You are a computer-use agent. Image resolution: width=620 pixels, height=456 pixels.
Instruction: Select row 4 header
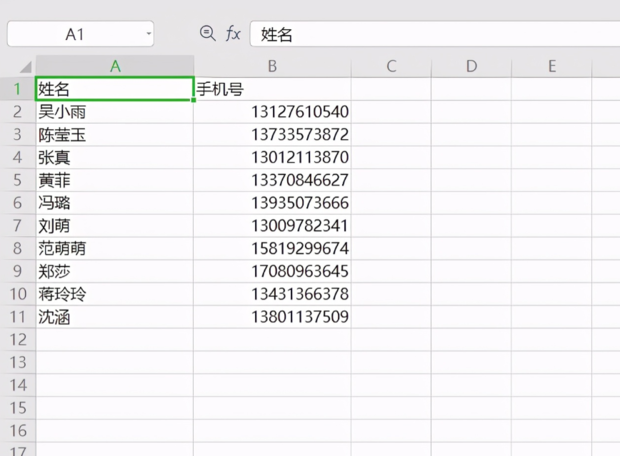point(18,157)
